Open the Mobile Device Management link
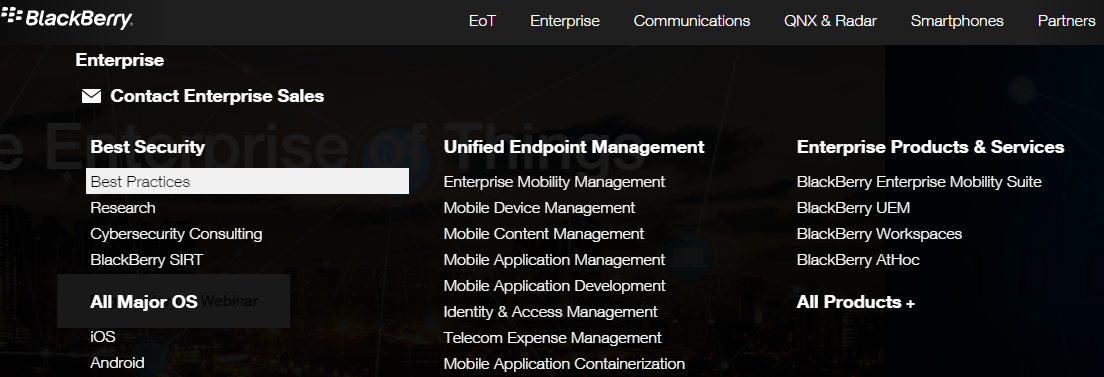The height and width of the screenshot is (377, 1104). point(539,208)
